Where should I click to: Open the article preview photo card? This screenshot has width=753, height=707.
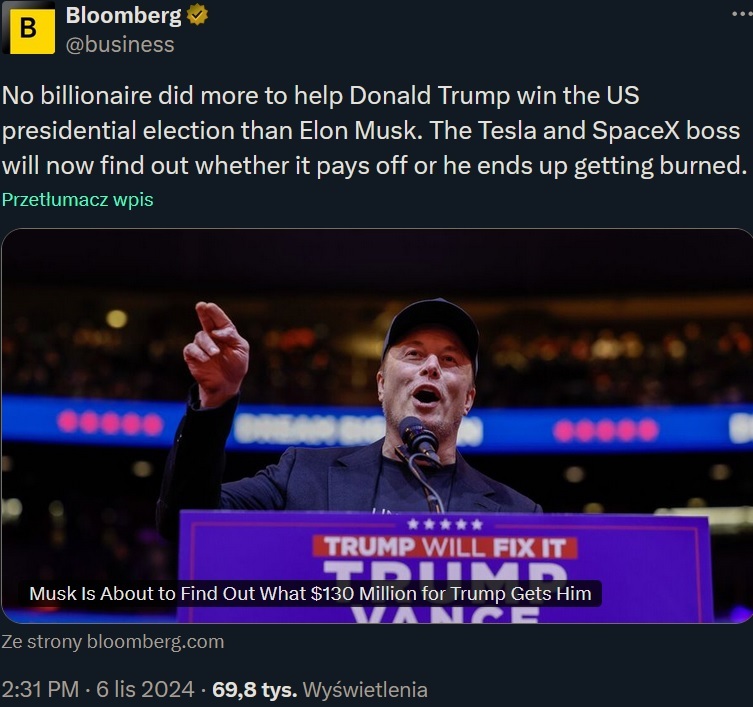376,400
